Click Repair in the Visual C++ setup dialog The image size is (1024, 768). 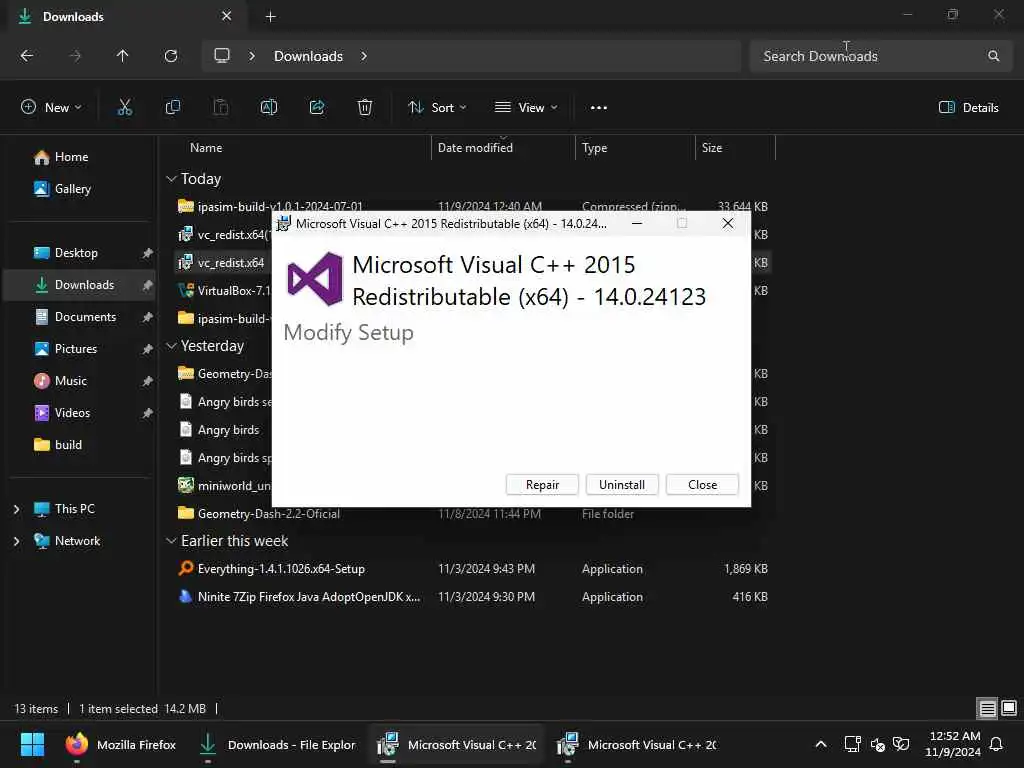[542, 485]
